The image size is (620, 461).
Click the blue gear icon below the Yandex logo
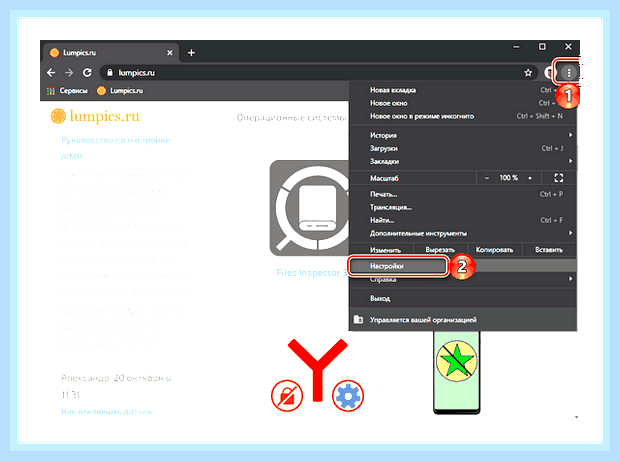[348, 396]
